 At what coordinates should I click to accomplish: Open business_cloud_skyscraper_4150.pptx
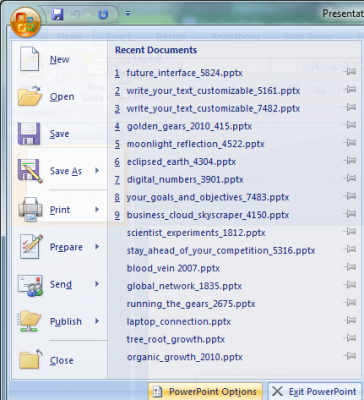208,215
